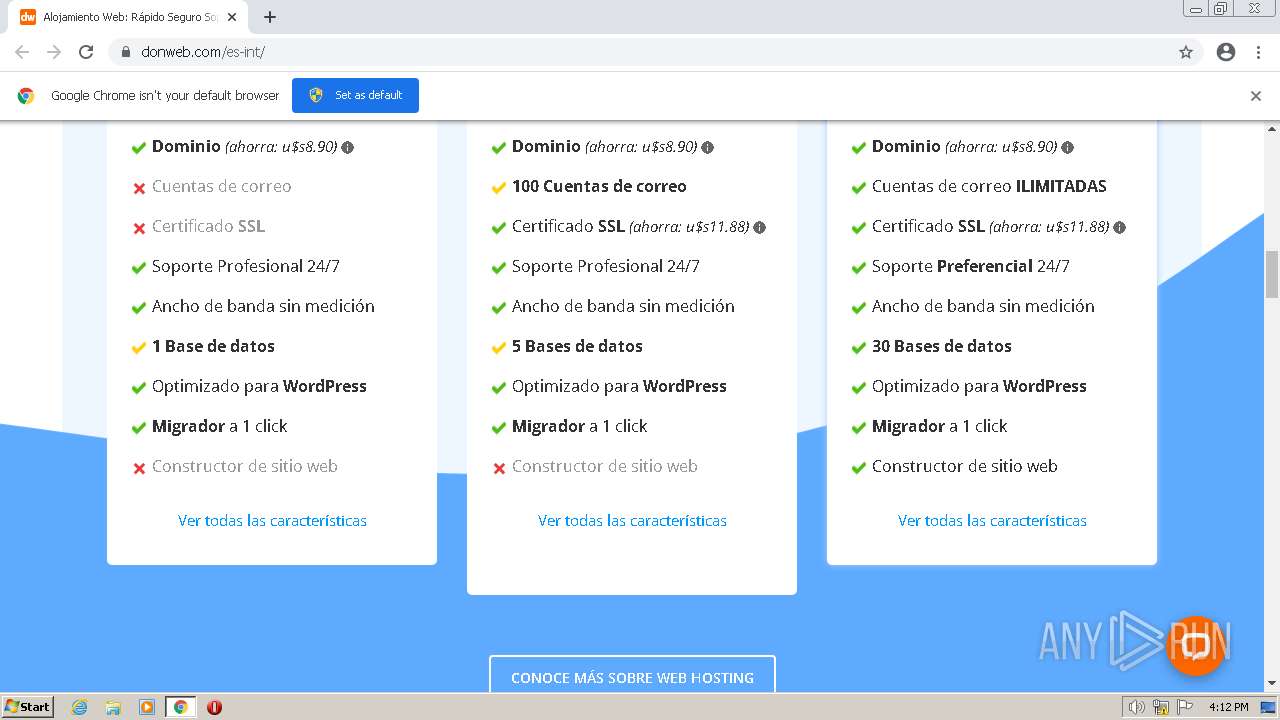Open Chrome's three-dot menu
The image size is (1280, 720).
tap(1258, 52)
